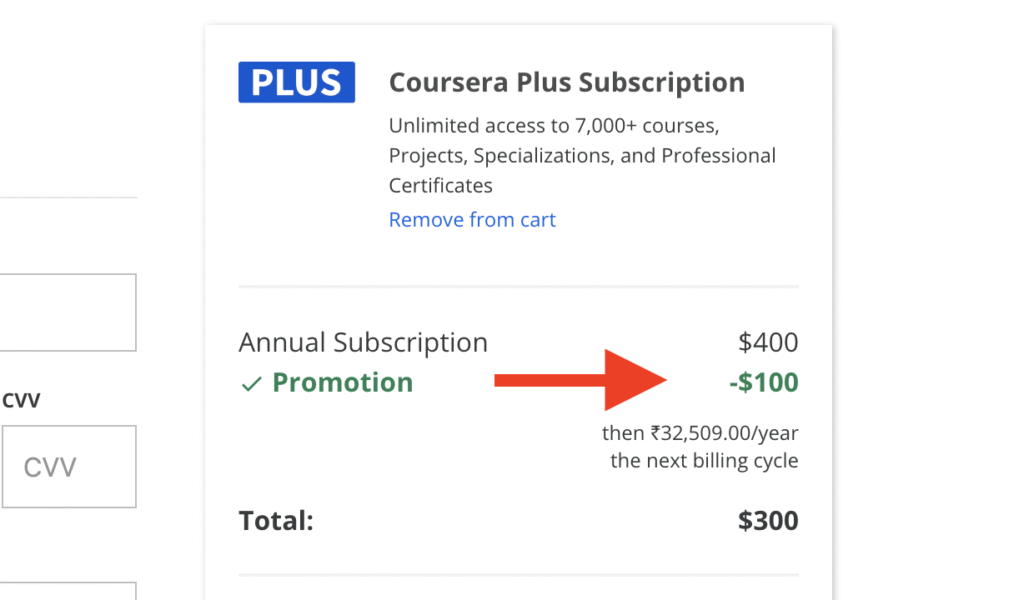
Task: Click the $300 Total amount
Action: 768,520
